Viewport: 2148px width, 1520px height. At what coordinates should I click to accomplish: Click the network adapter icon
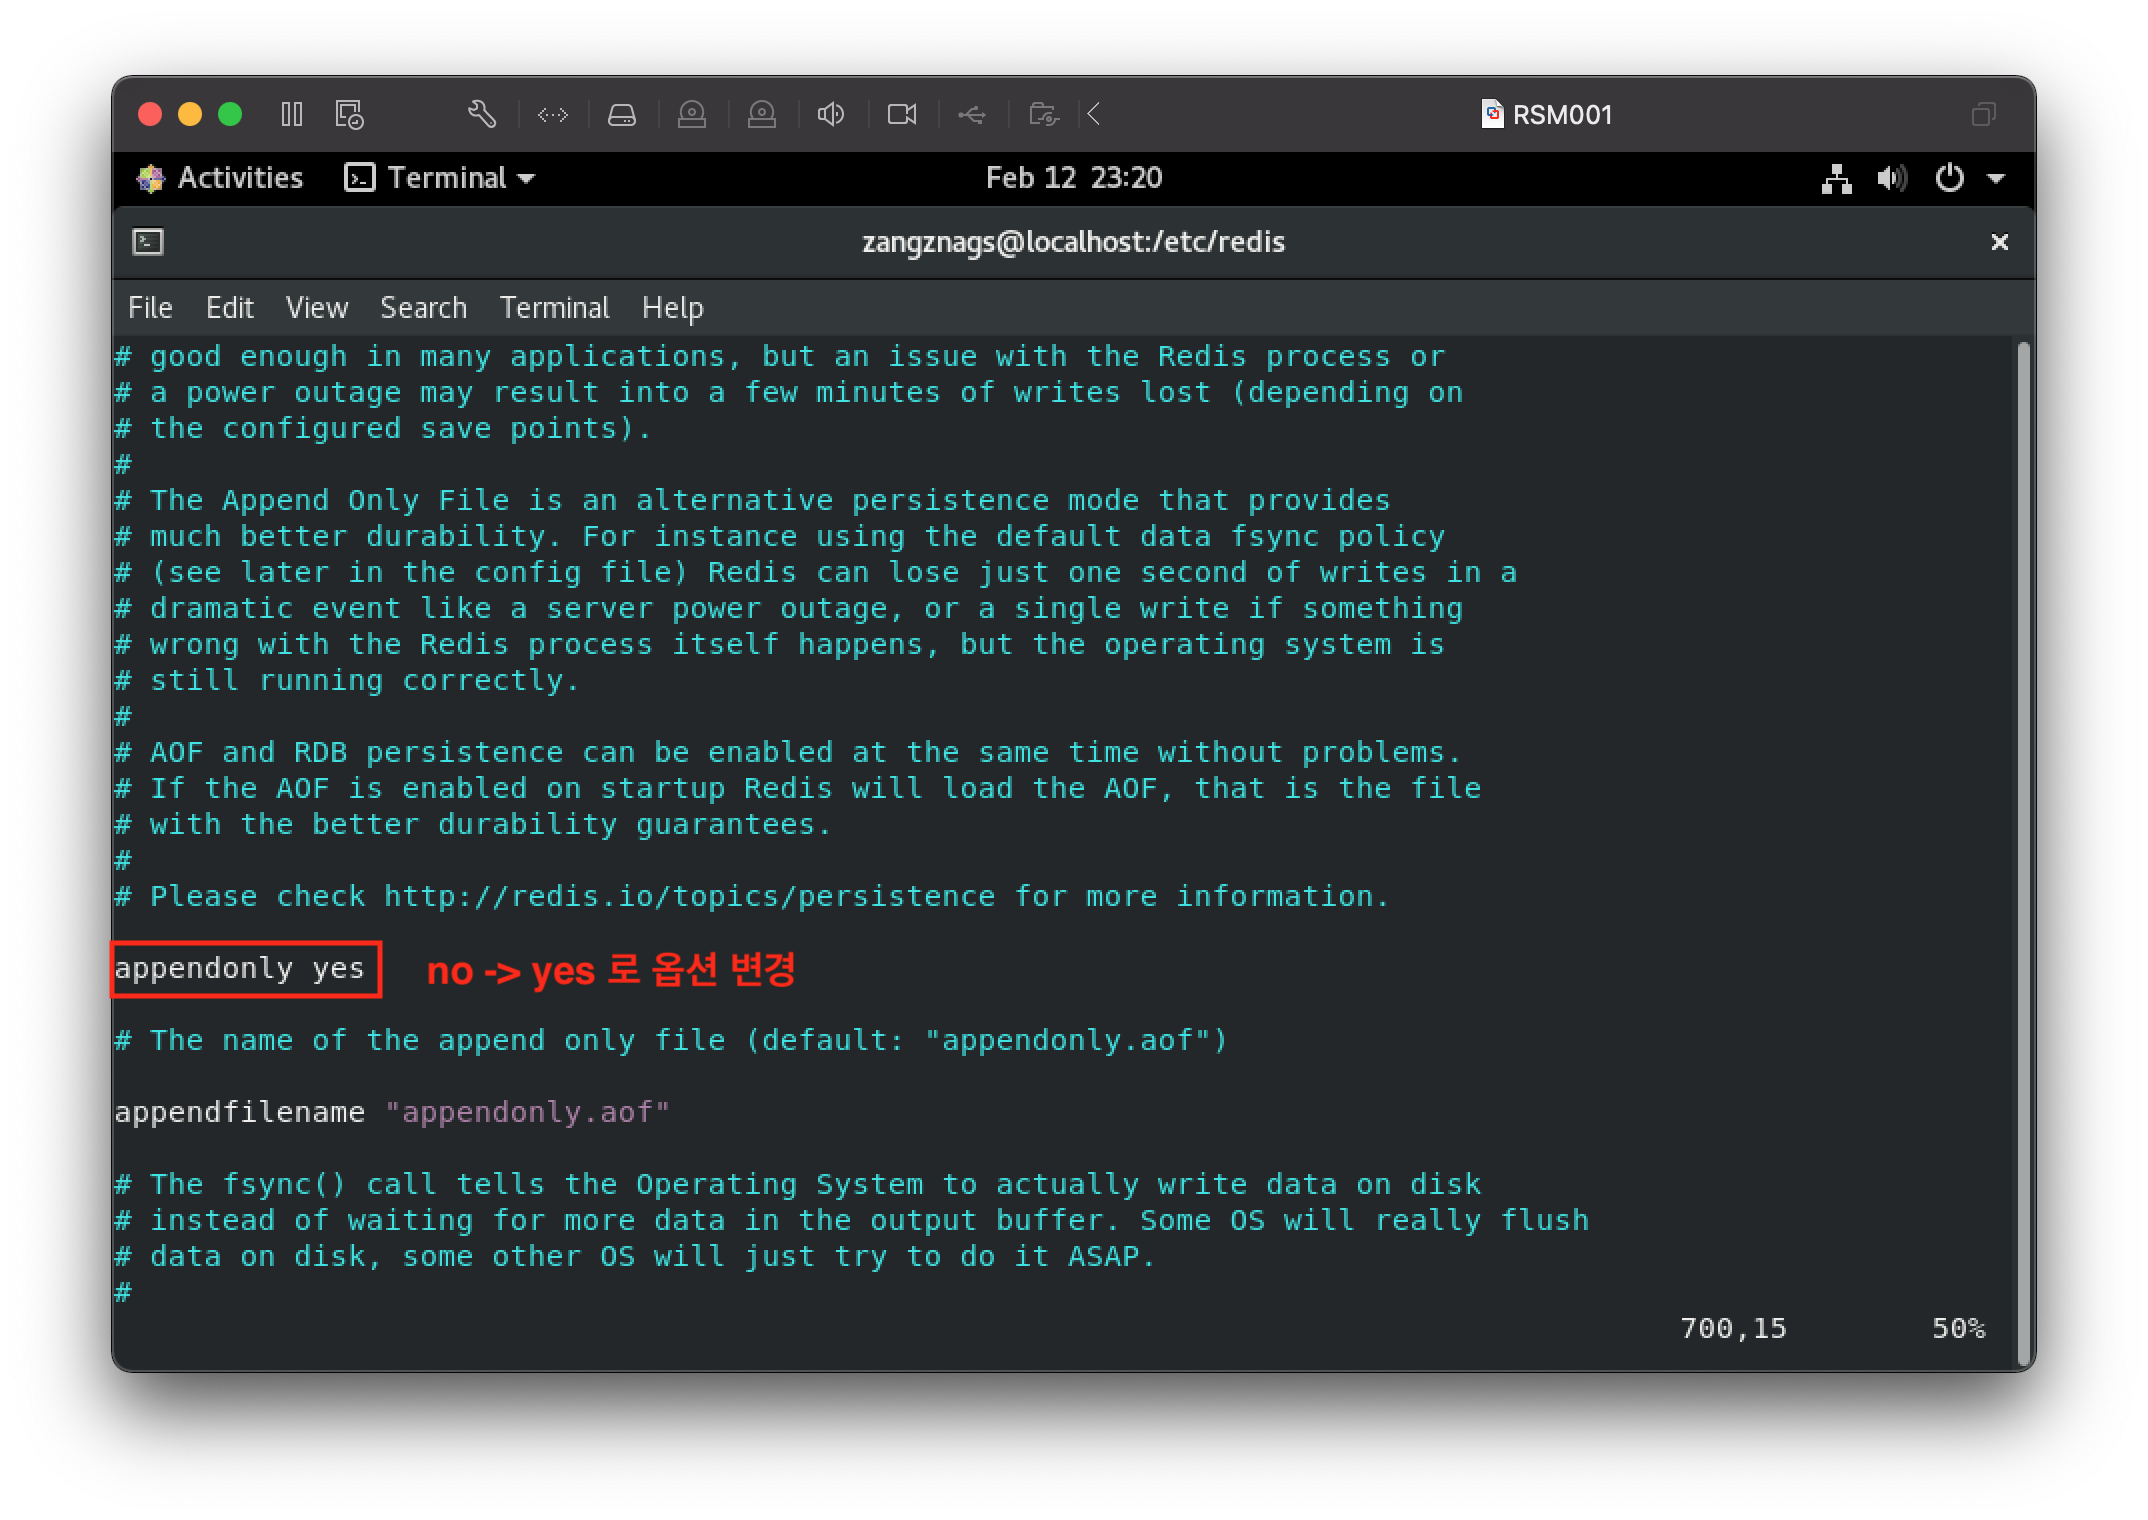click(x=553, y=115)
